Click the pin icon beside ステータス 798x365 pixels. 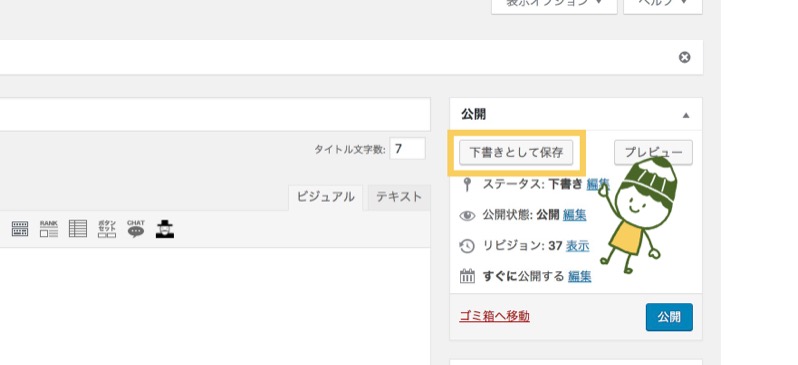pyautogui.click(x=467, y=184)
